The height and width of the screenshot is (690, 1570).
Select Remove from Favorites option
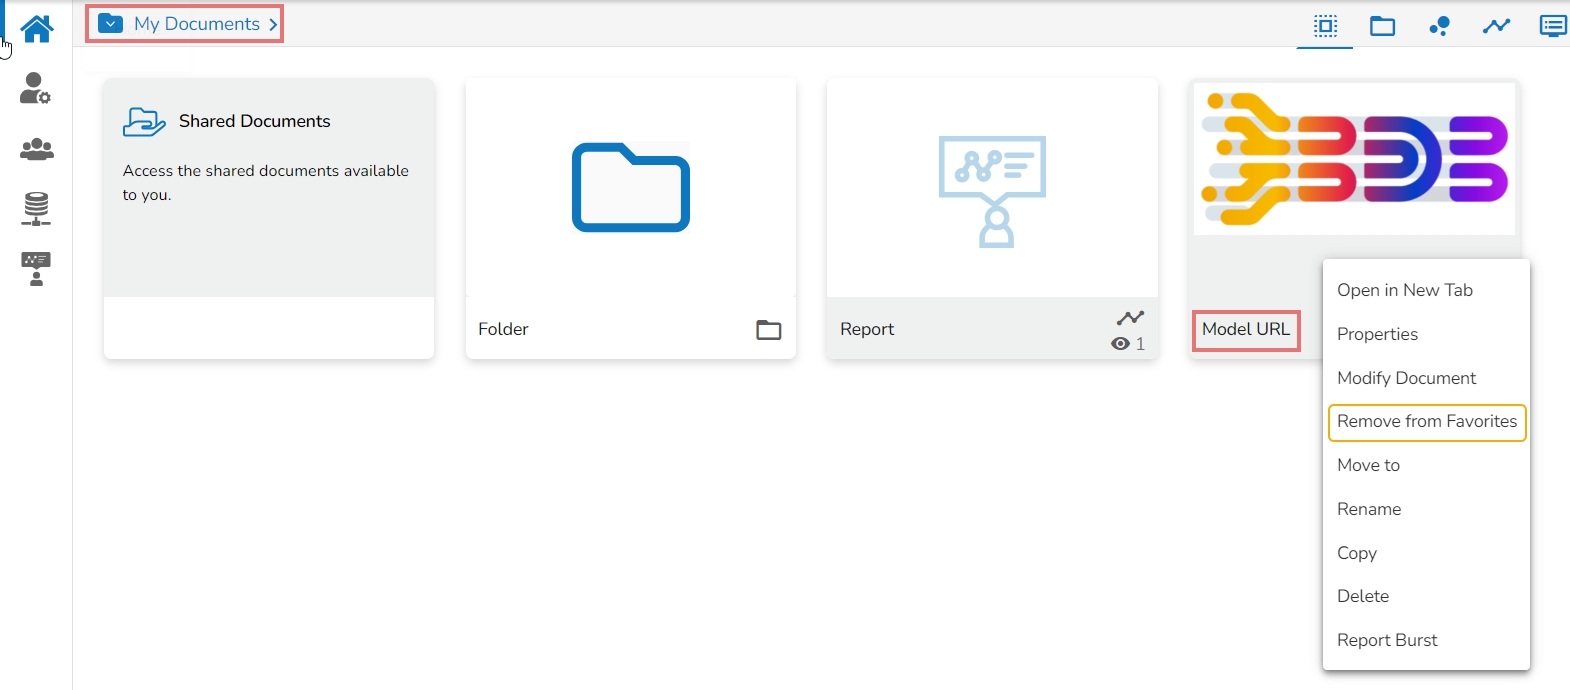1427,422
